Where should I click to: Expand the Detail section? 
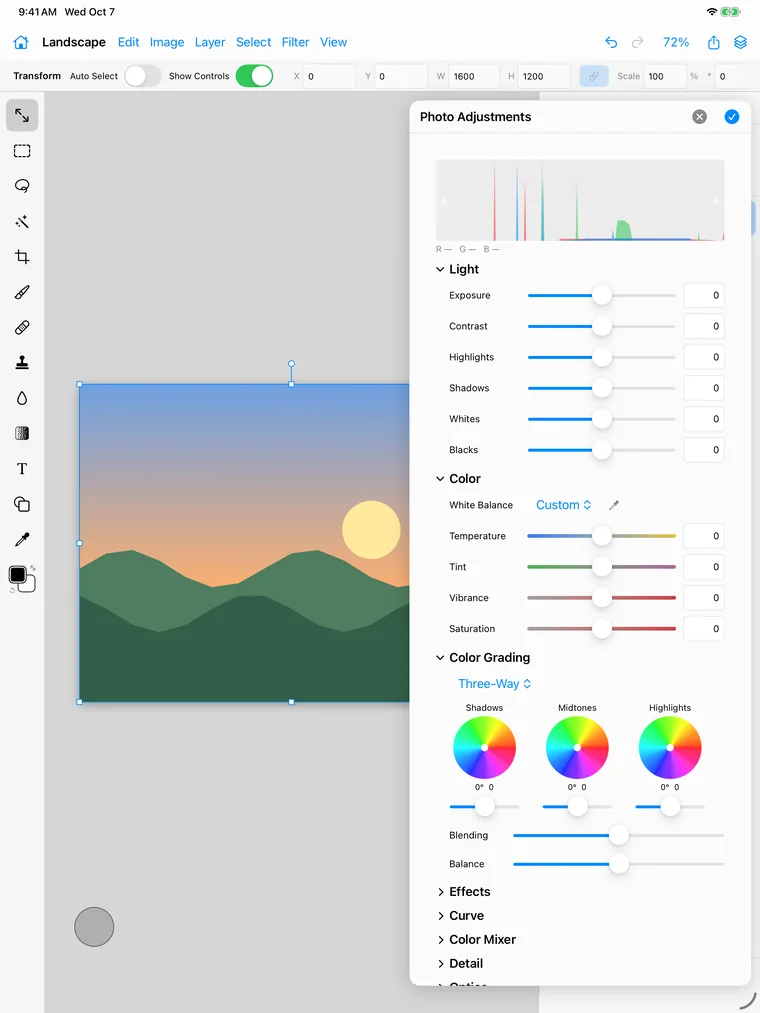(x=441, y=964)
